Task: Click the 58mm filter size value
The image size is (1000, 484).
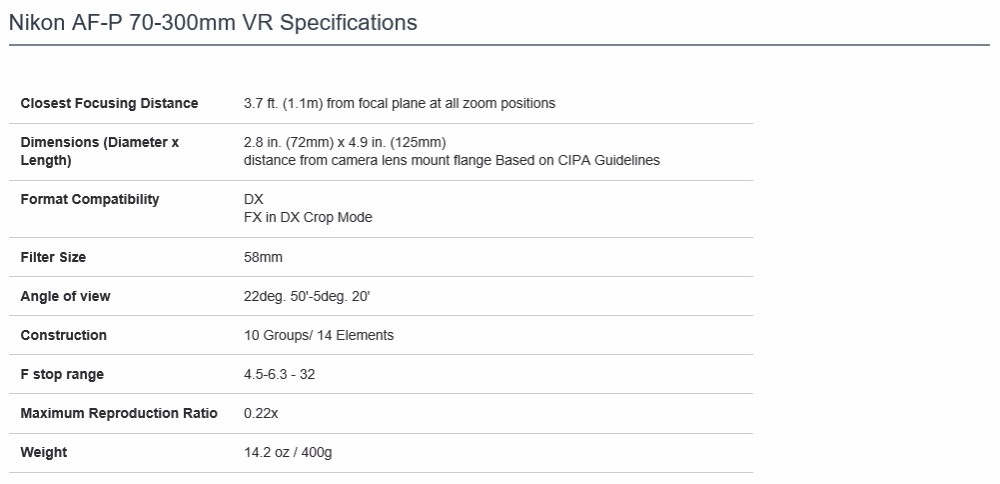Action: (x=263, y=257)
